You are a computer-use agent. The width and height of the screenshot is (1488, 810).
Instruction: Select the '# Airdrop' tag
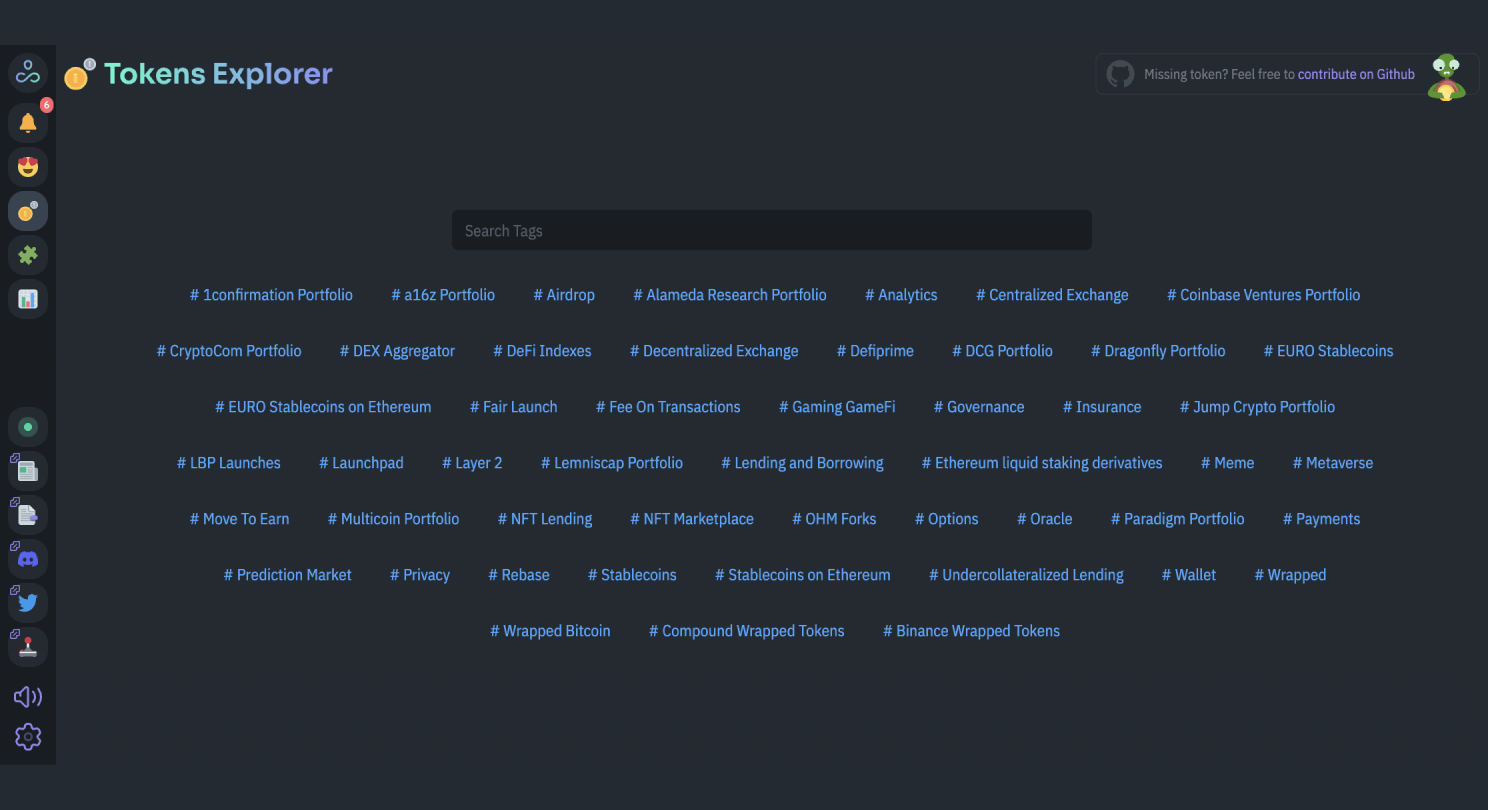(x=564, y=295)
